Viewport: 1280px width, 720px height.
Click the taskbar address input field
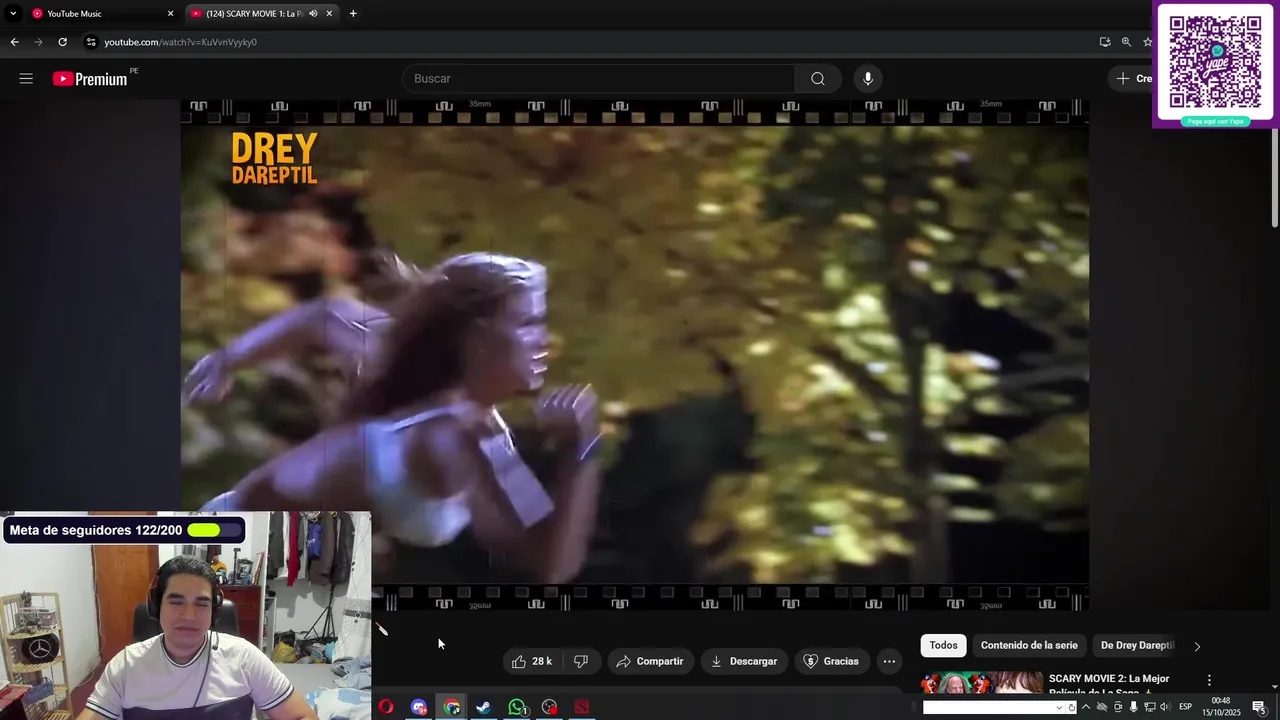(988, 707)
